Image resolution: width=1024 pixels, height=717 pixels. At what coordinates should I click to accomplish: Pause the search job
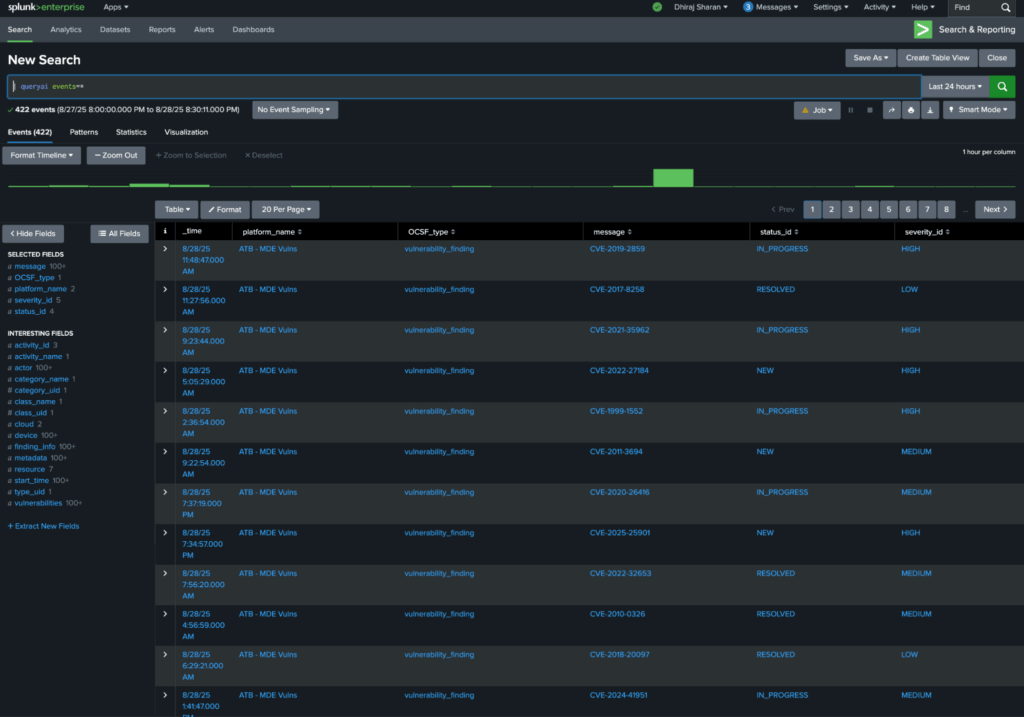850,110
